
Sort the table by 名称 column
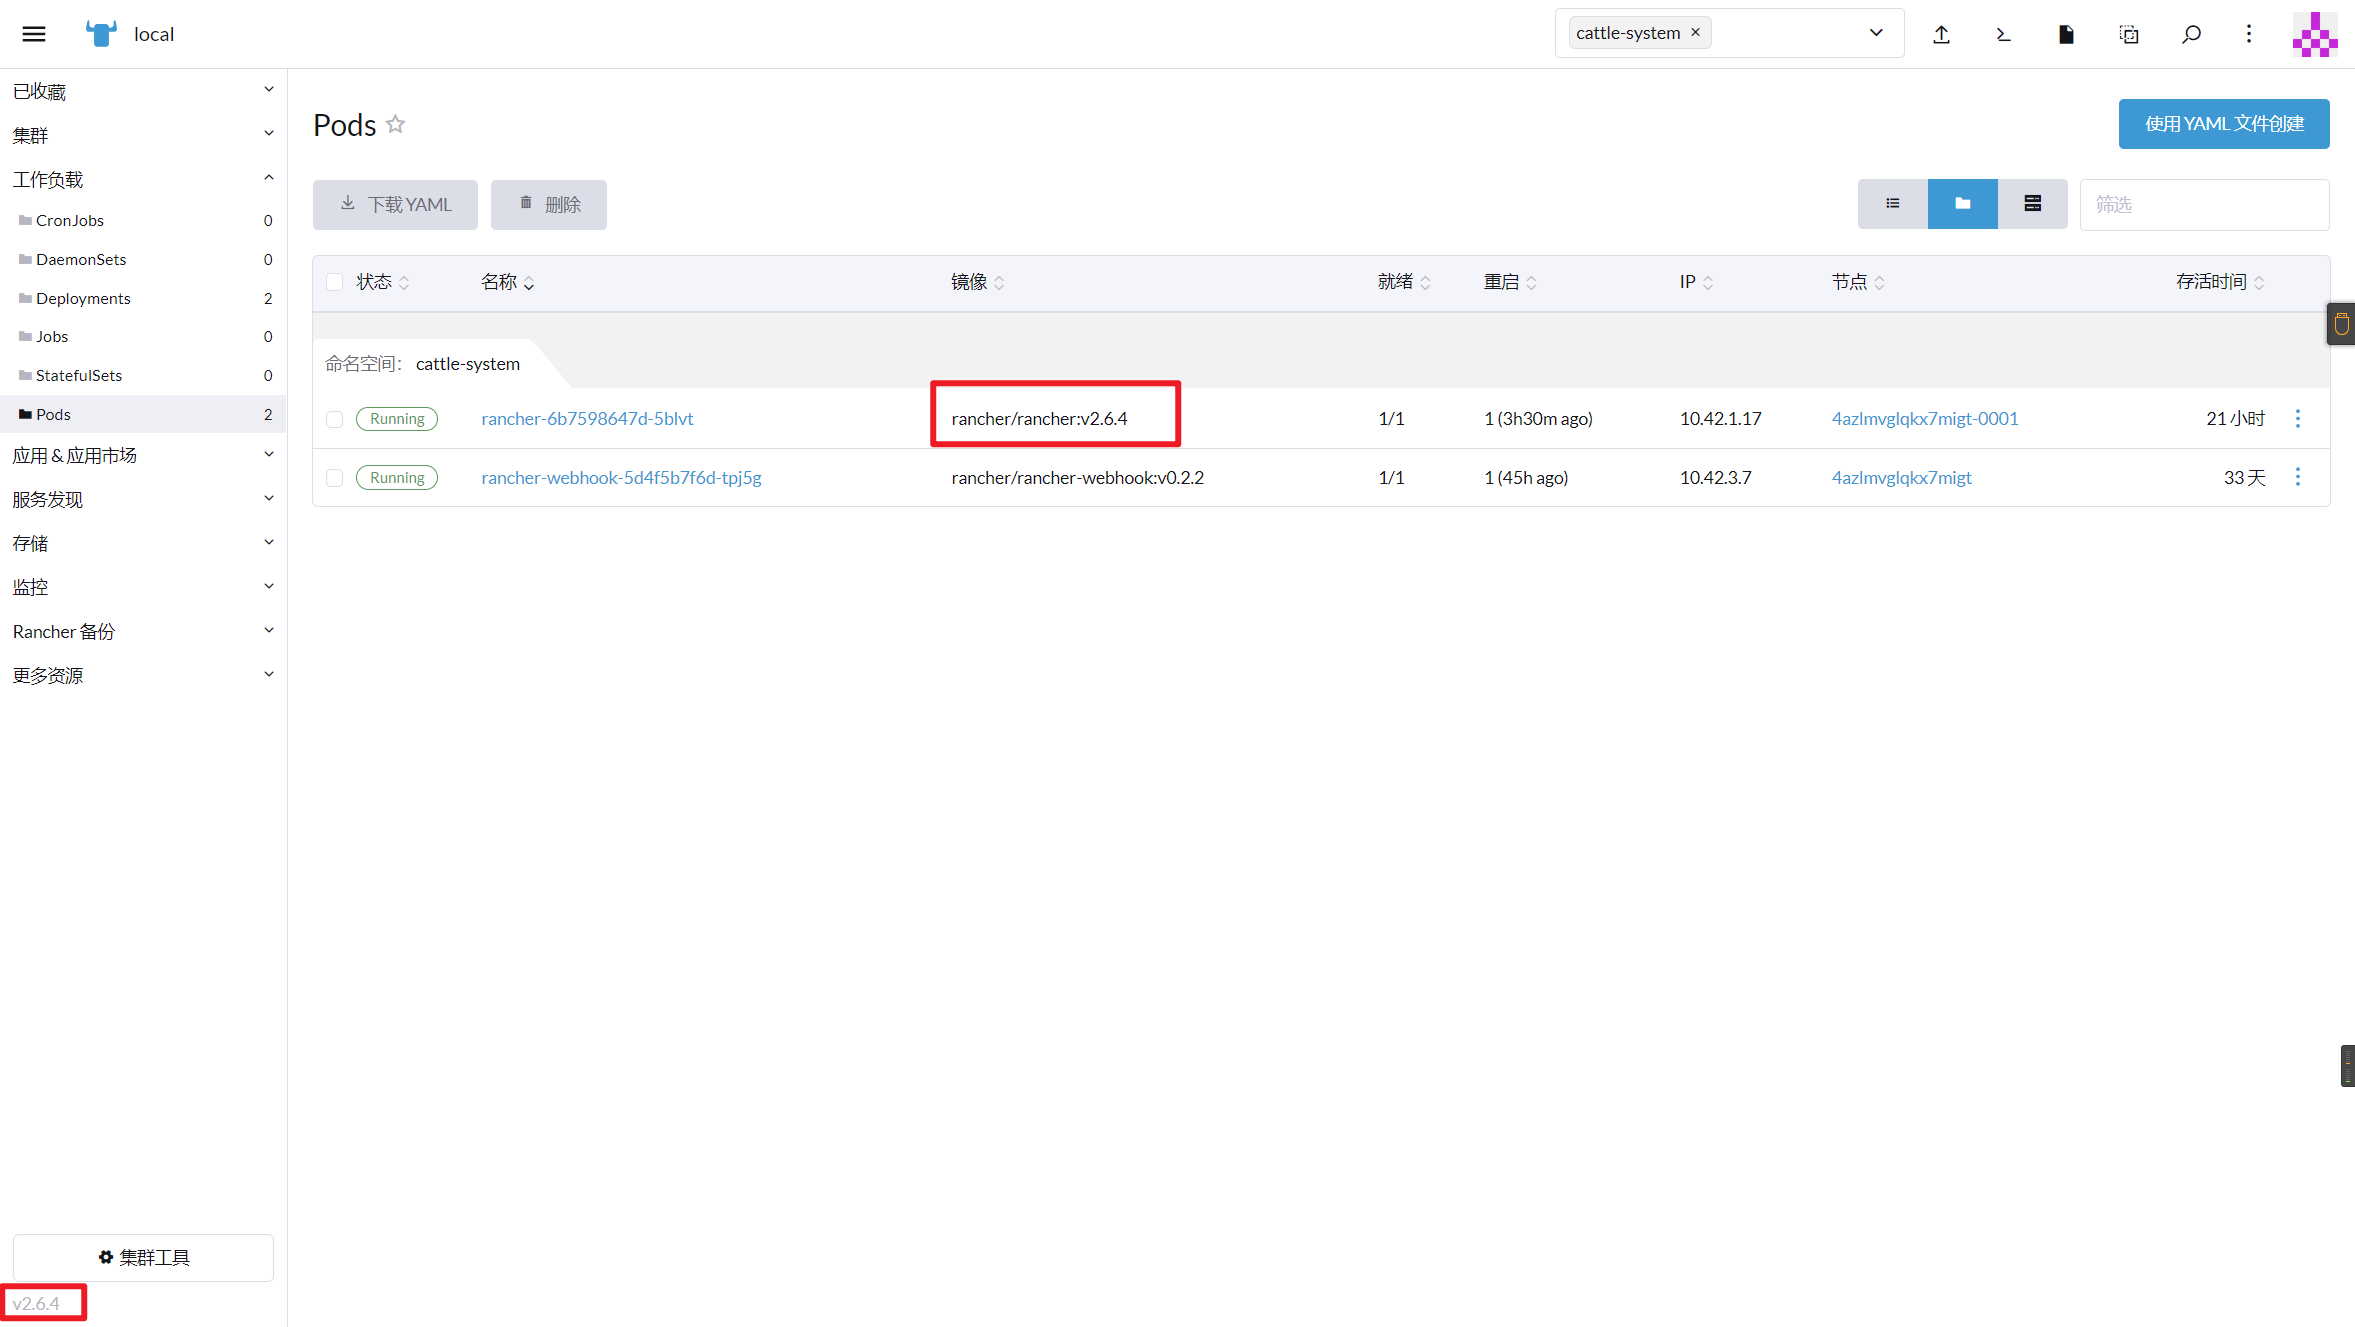508,283
